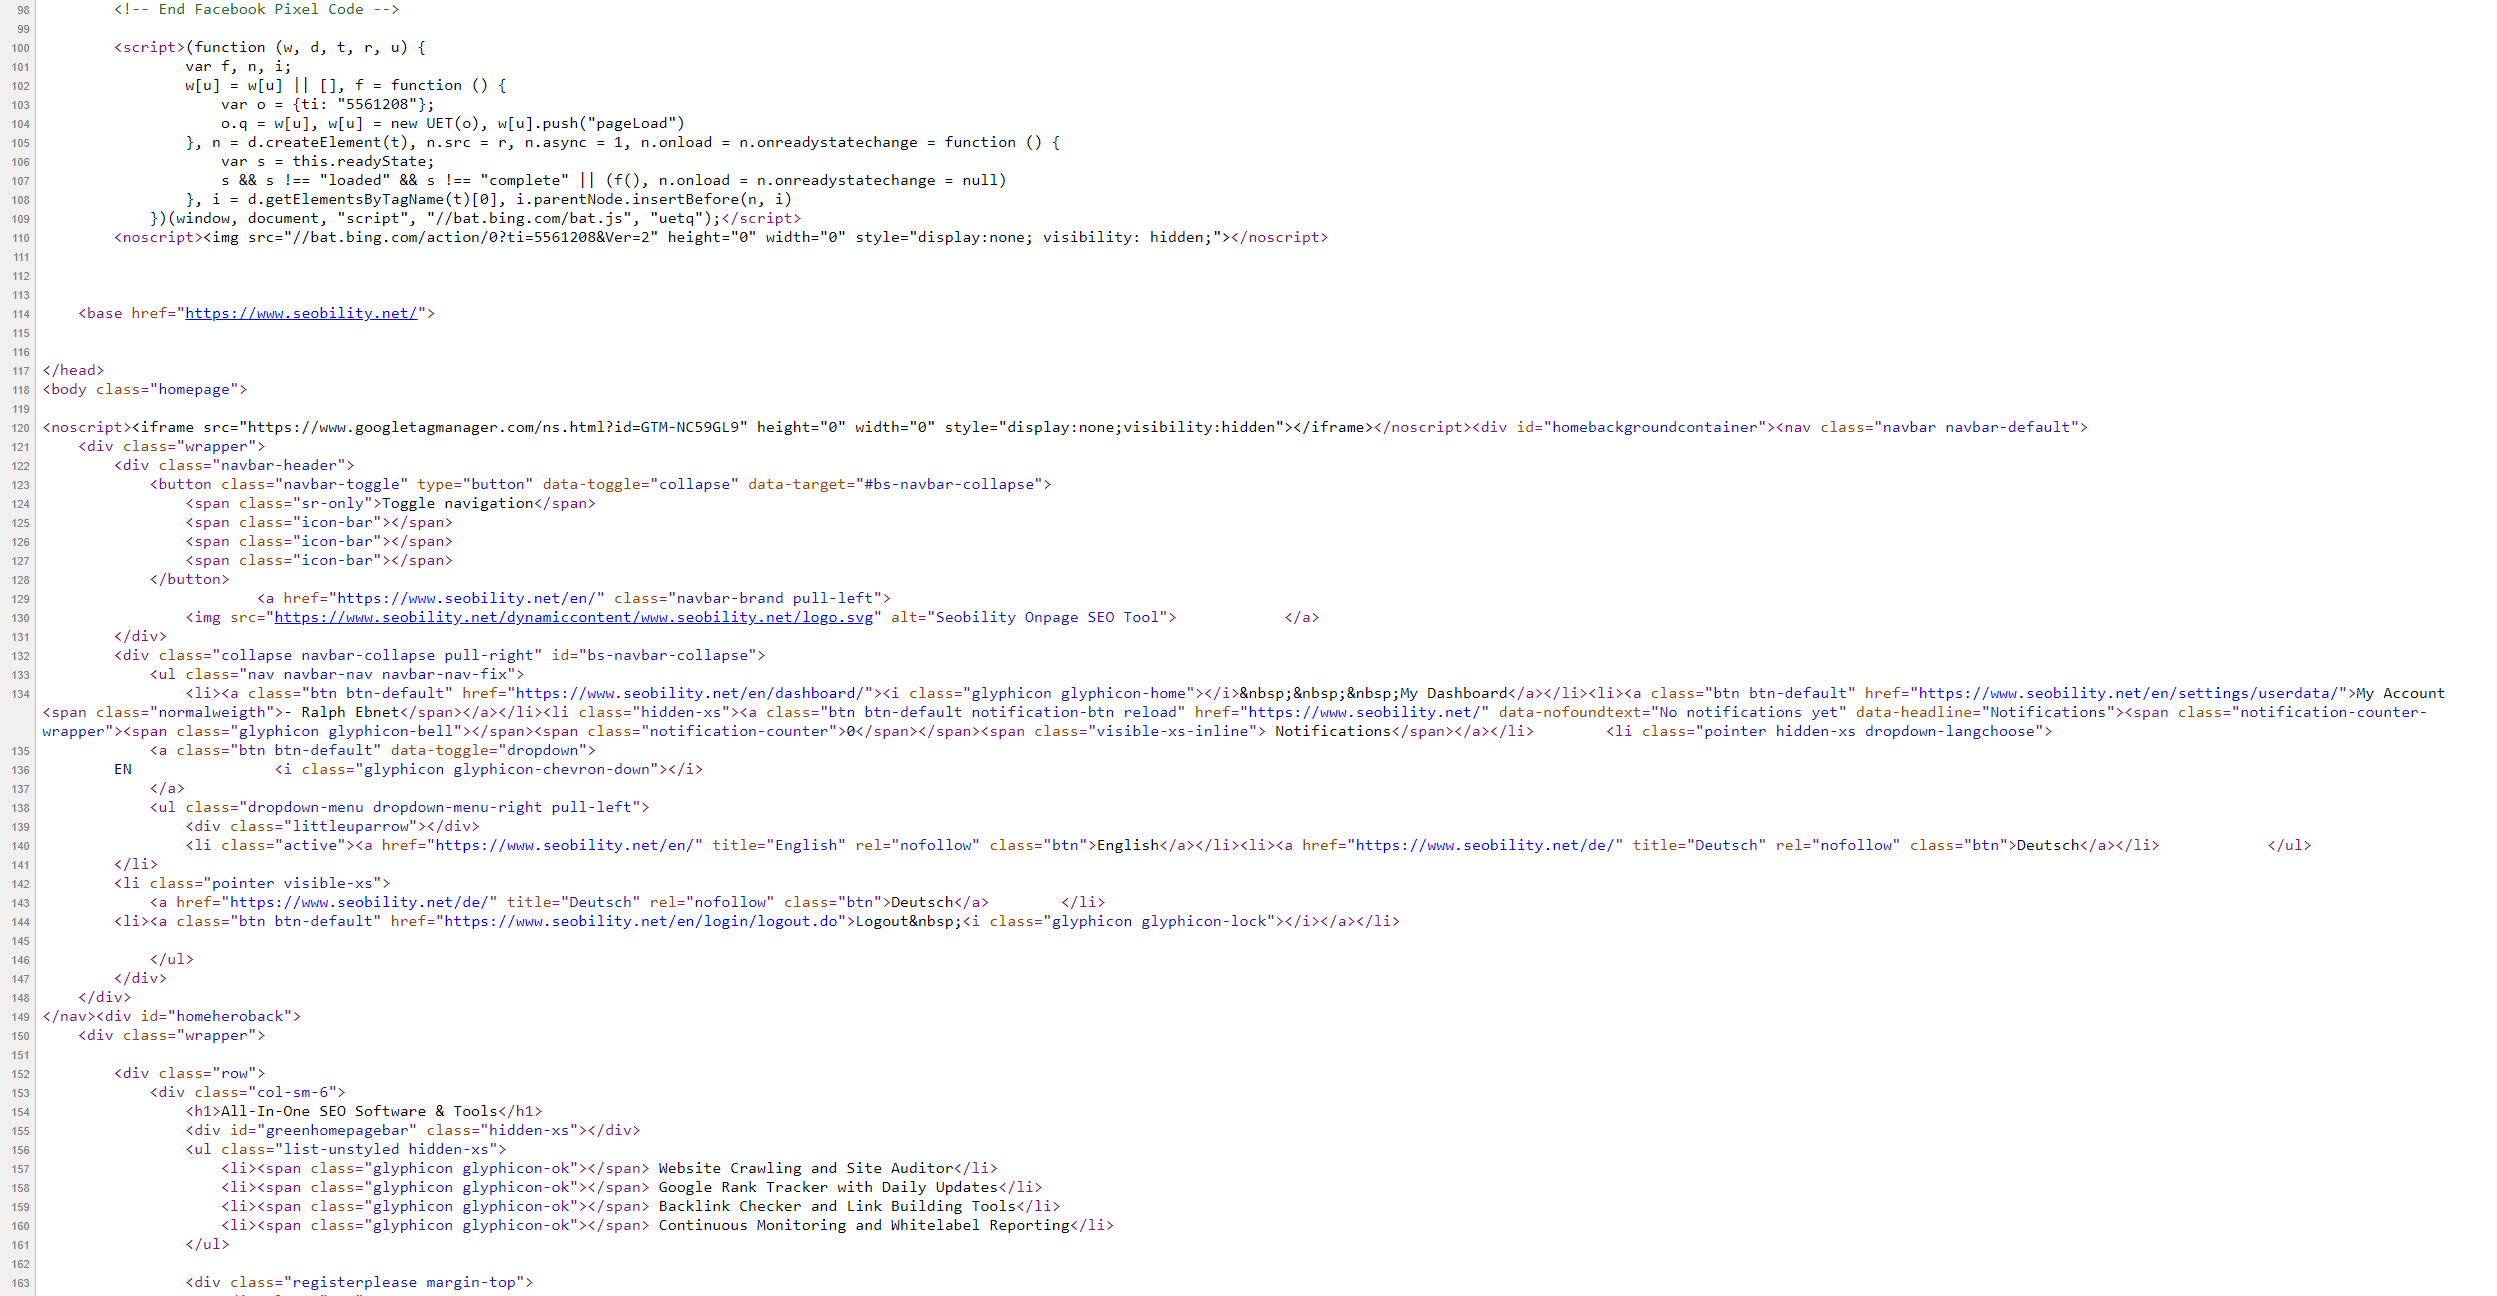Select the bs-navbar-collapse div line
This screenshot has height=1296, width=2497.
pos(440,655)
